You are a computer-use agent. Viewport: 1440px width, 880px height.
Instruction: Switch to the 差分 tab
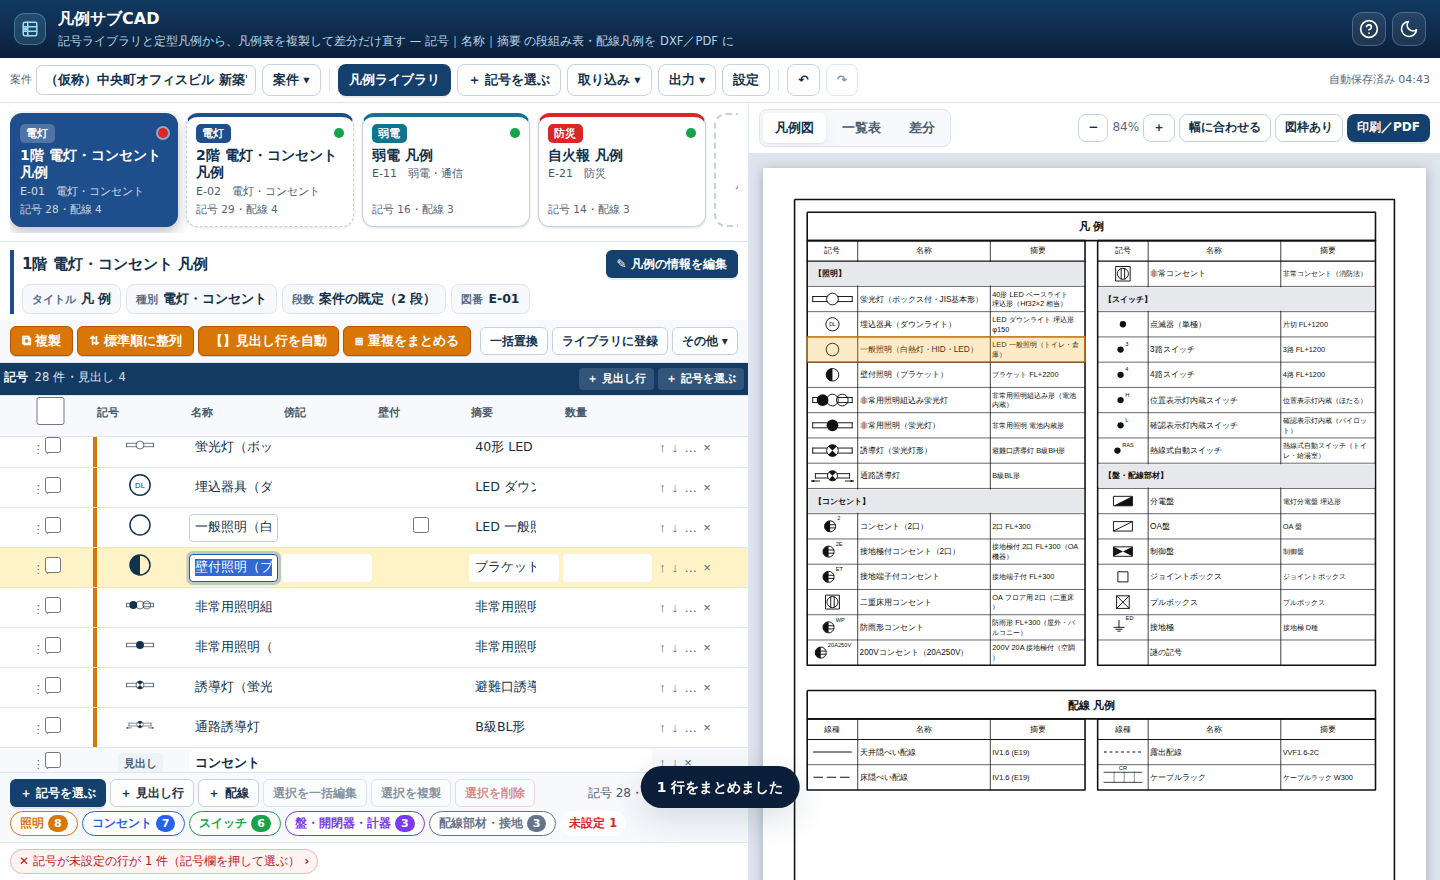[921, 128]
